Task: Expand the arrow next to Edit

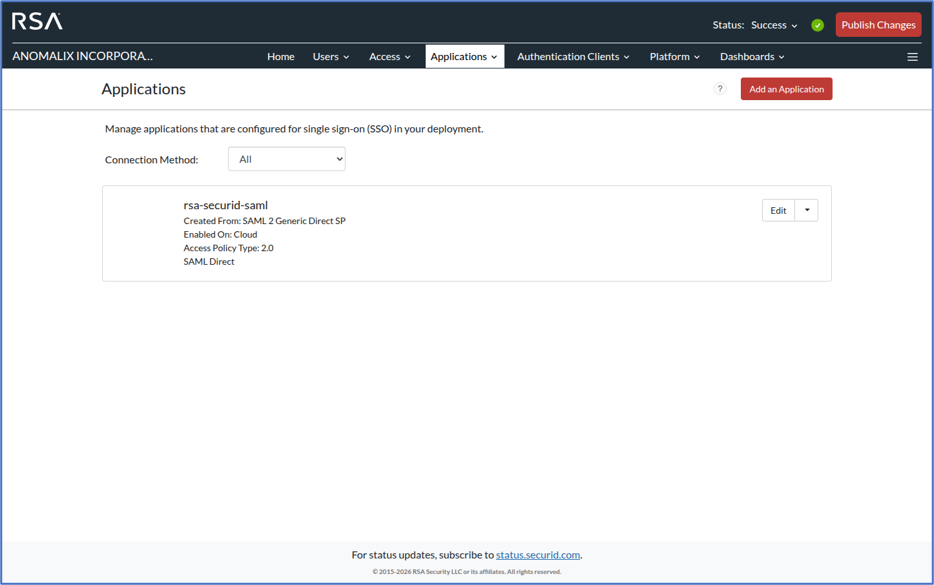Action: 807,210
